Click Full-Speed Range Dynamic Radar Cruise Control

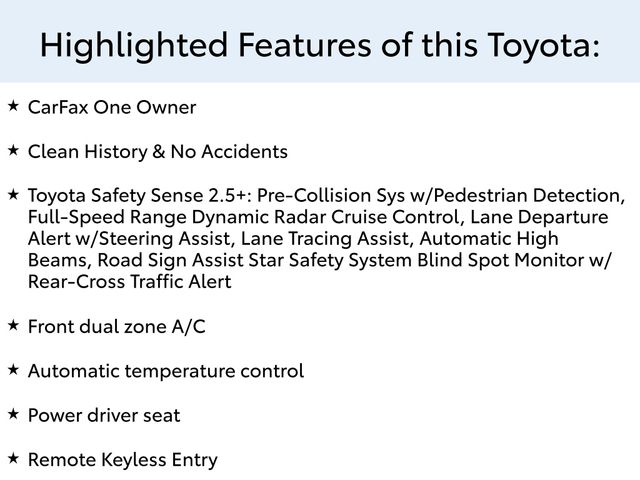coord(244,217)
